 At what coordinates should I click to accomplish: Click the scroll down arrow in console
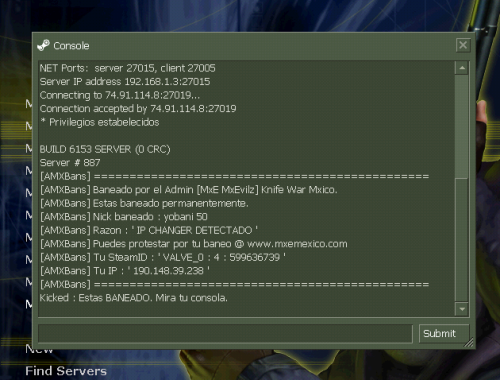[462, 309]
